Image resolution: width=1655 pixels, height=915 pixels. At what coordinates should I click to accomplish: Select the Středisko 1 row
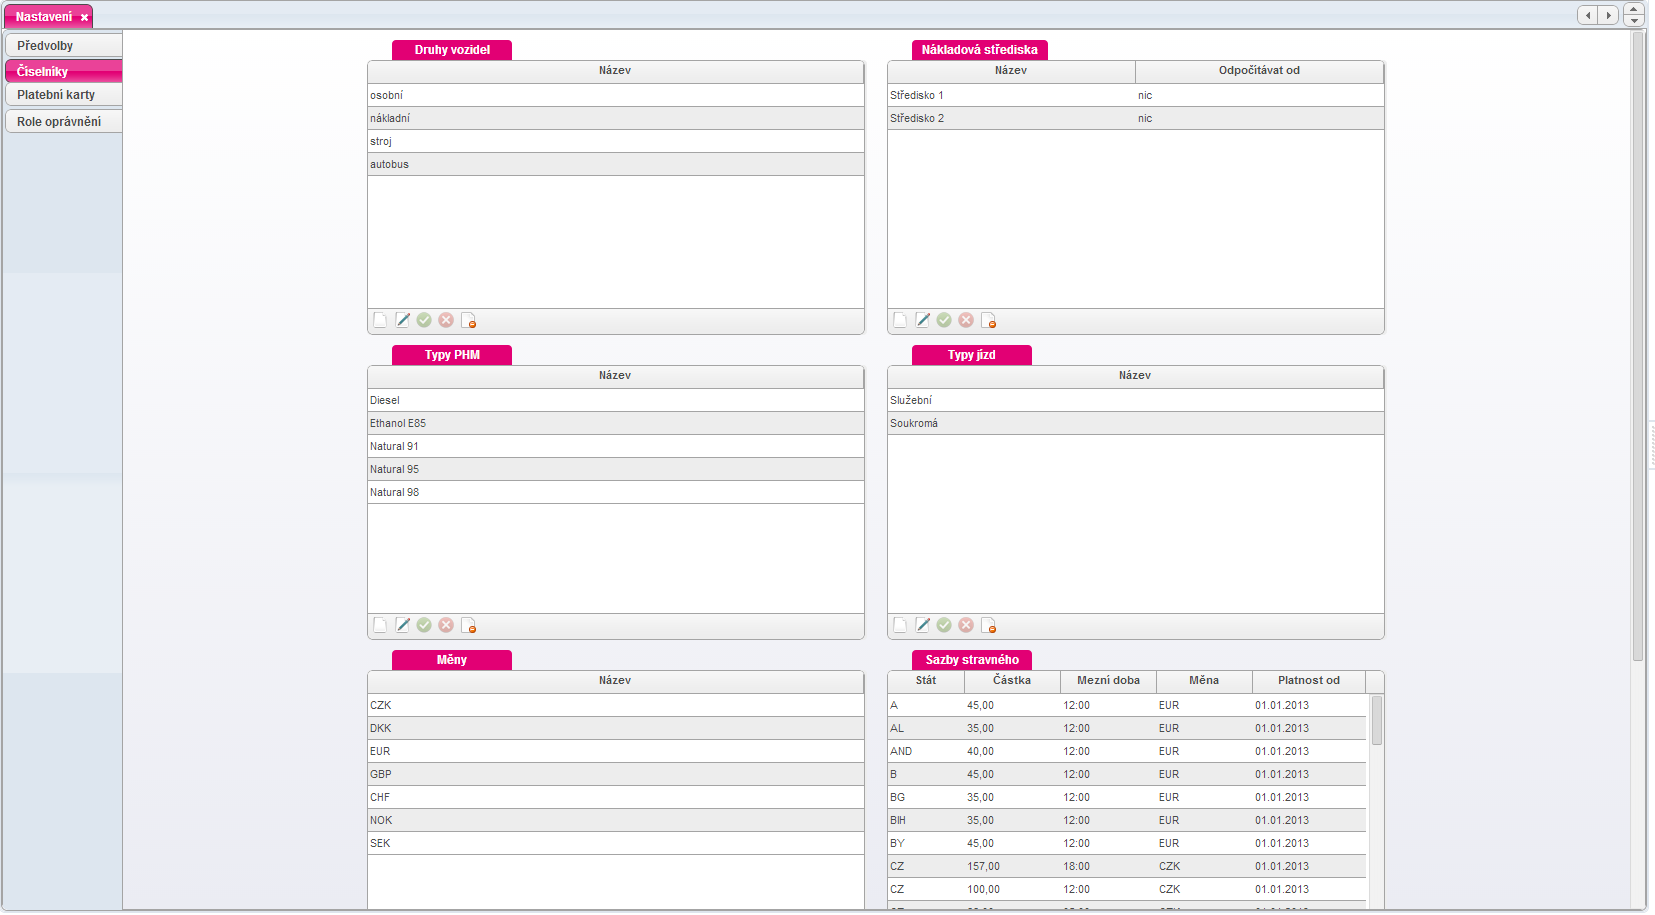(x=1135, y=95)
